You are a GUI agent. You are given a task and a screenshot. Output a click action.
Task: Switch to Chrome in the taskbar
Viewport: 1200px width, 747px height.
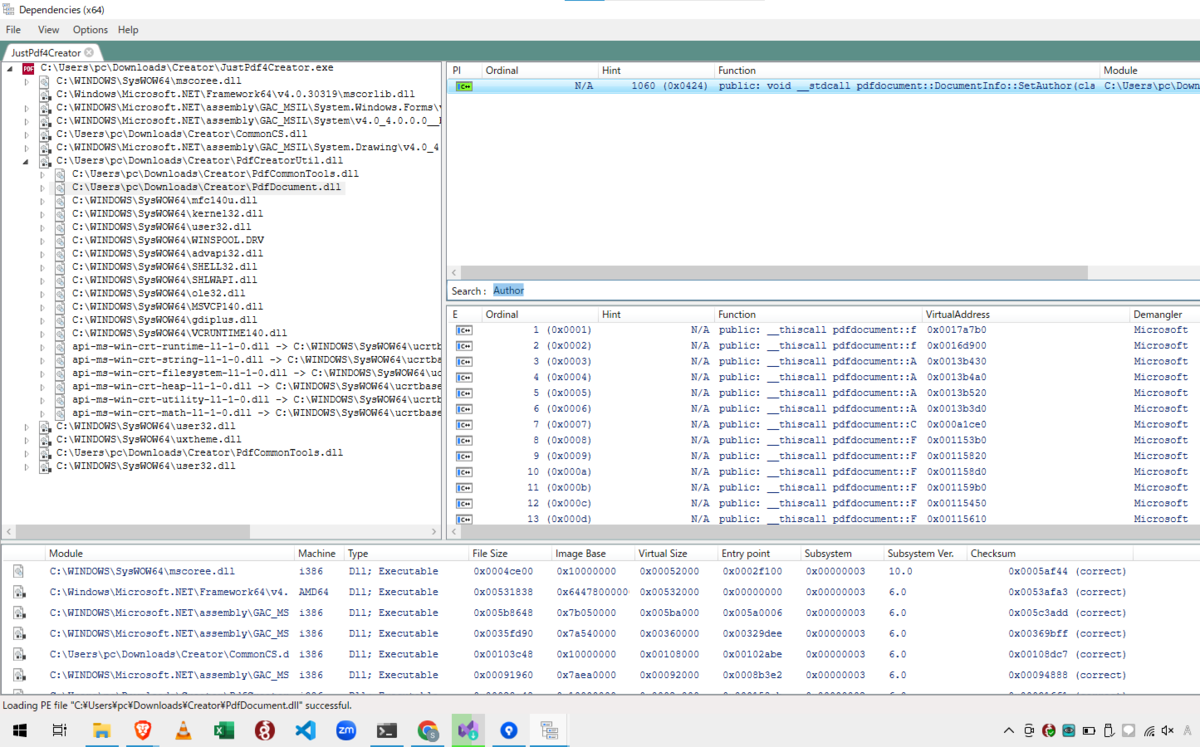pos(428,730)
